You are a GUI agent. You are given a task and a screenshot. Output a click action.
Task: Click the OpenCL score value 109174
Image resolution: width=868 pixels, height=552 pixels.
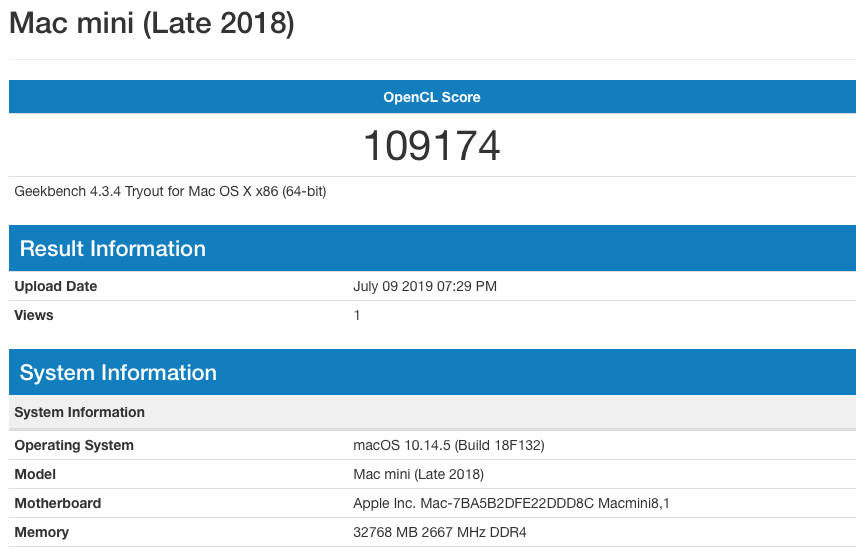(432, 146)
